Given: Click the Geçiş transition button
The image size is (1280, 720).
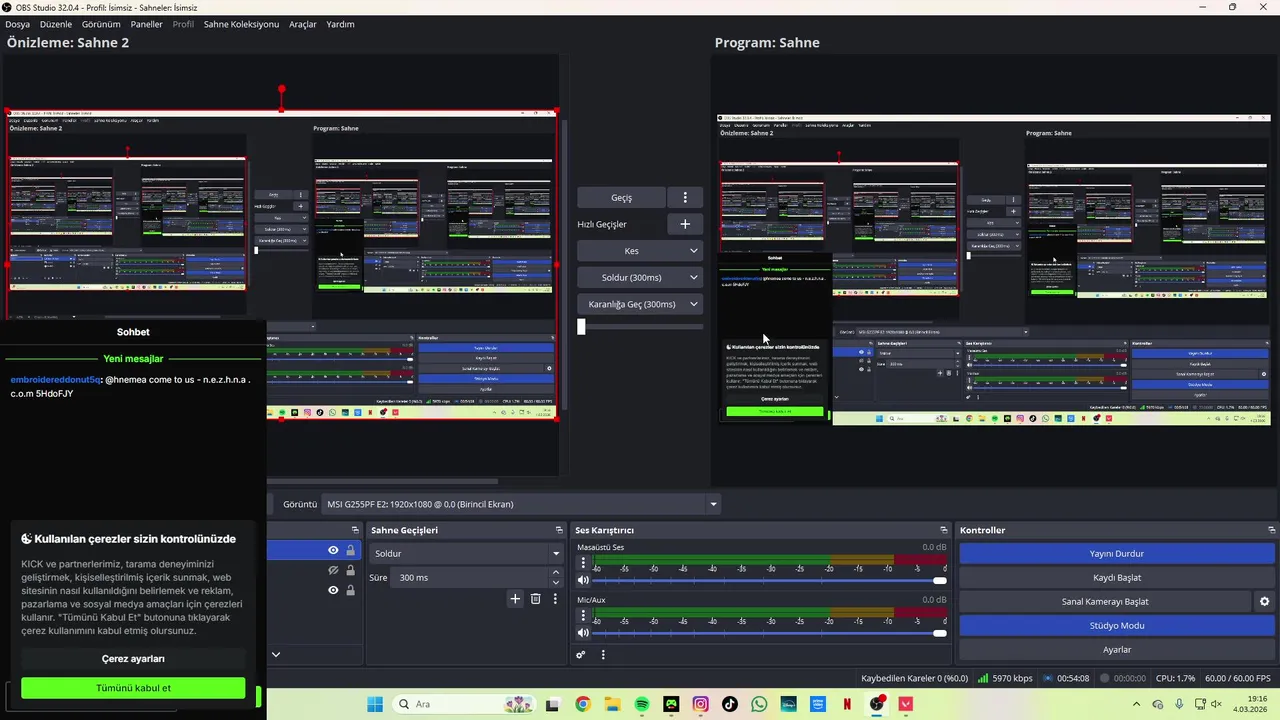Looking at the screenshot, I should click(621, 198).
